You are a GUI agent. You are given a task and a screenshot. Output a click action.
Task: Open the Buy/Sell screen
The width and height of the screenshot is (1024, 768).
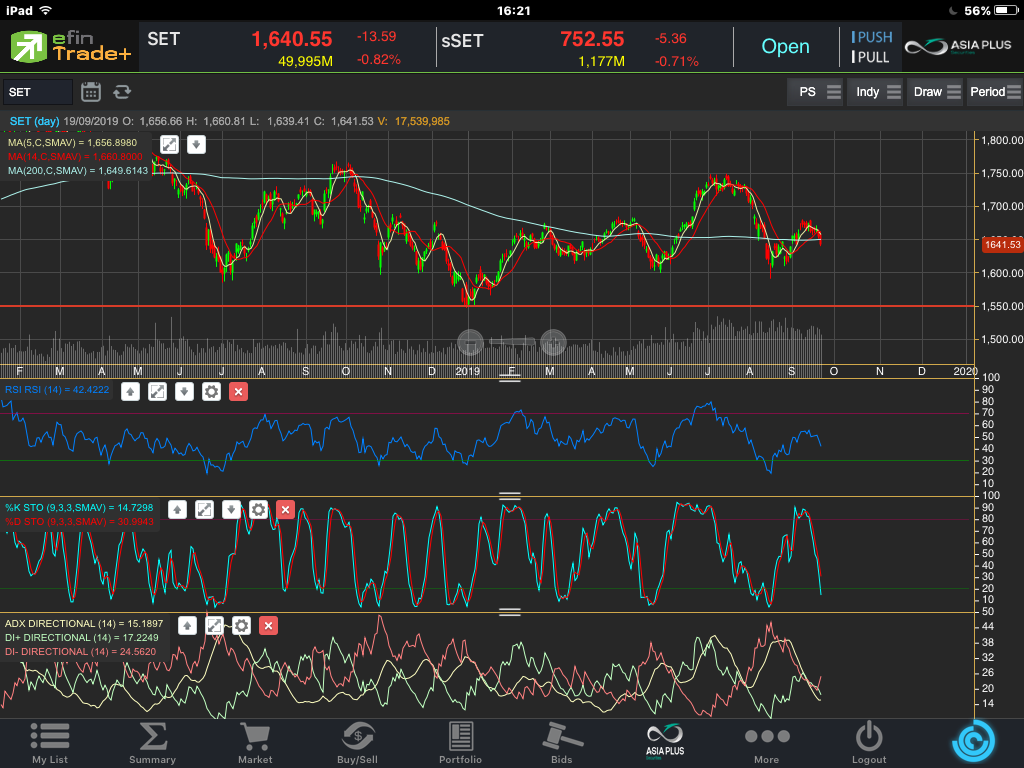click(x=358, y=740)
